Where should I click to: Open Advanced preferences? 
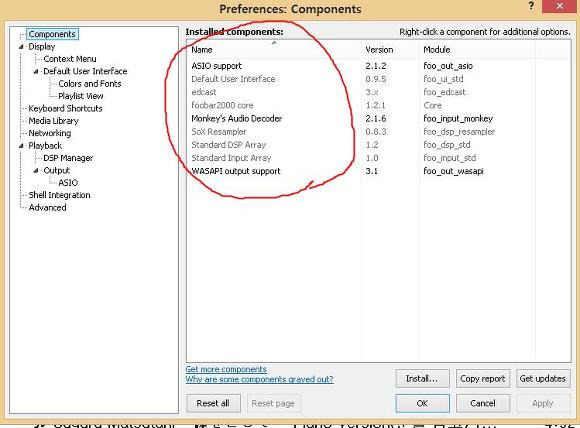coord(47,208)
